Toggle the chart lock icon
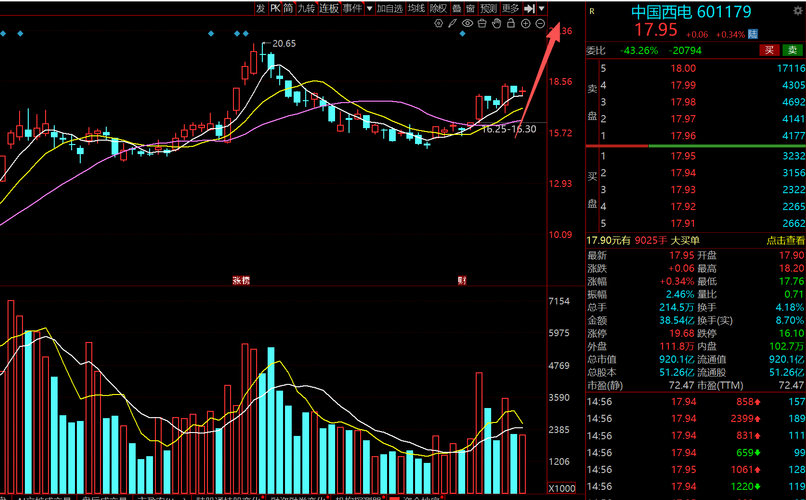The width and height of the screenshot is (806, 500). click(510, 23)
